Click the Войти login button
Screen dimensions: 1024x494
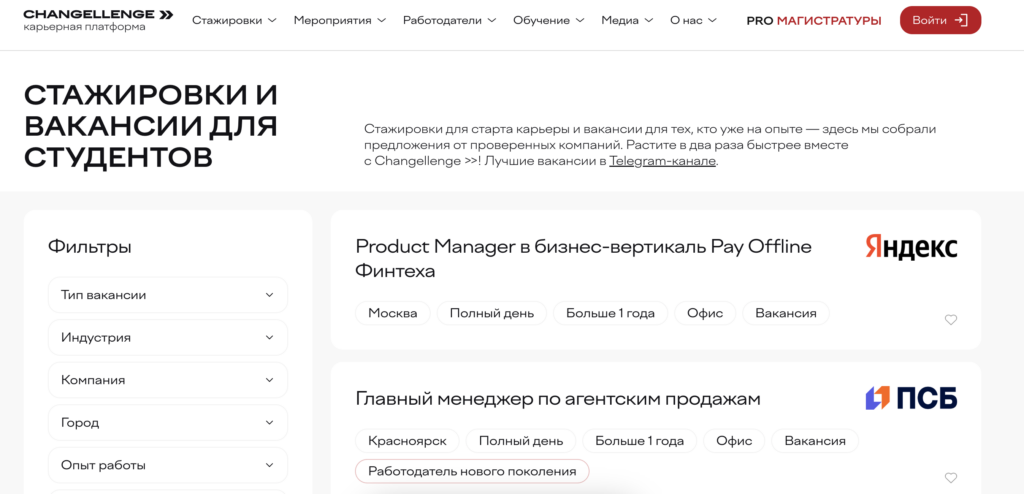click(940, 20)
